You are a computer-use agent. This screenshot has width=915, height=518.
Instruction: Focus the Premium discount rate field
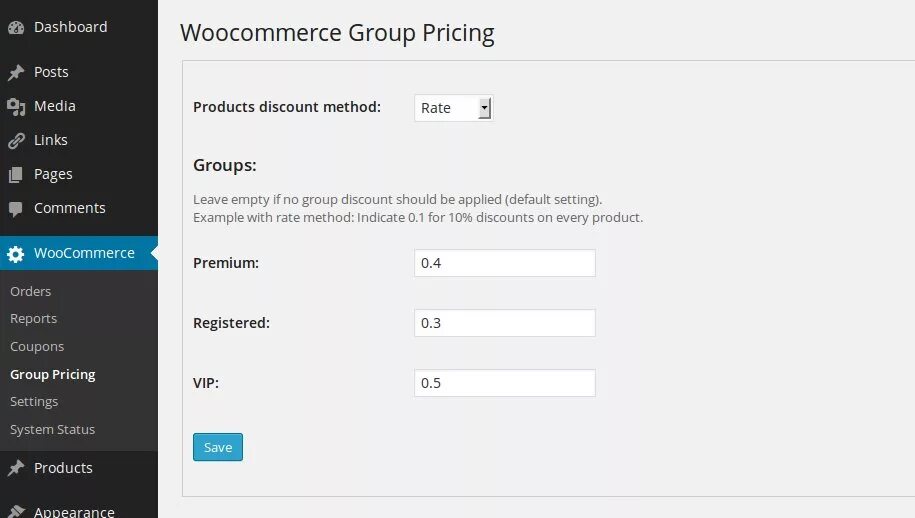(x=504, y=263)
